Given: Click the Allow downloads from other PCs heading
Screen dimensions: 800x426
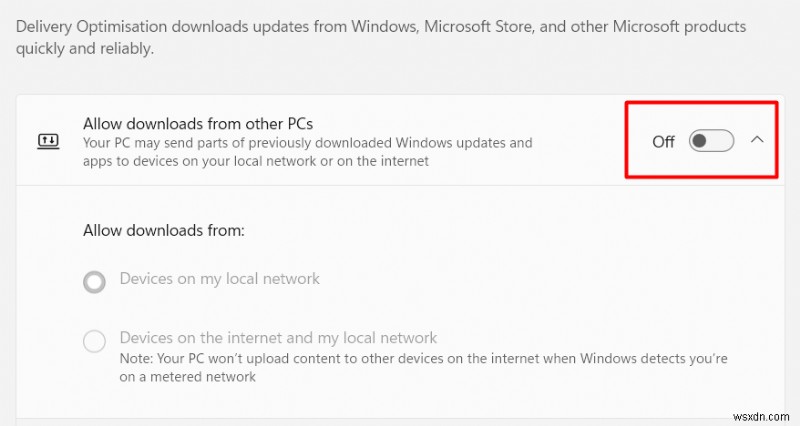Looking at the screenshot, I should [198, 124].
